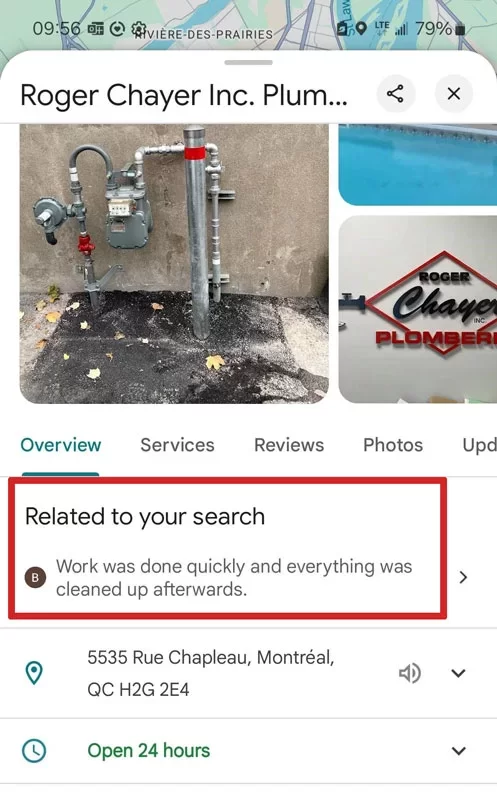Image resolution: width=497 pixels, height=800 pixels.
Task: Tap the location pin icon
Action: click(34, 673)
